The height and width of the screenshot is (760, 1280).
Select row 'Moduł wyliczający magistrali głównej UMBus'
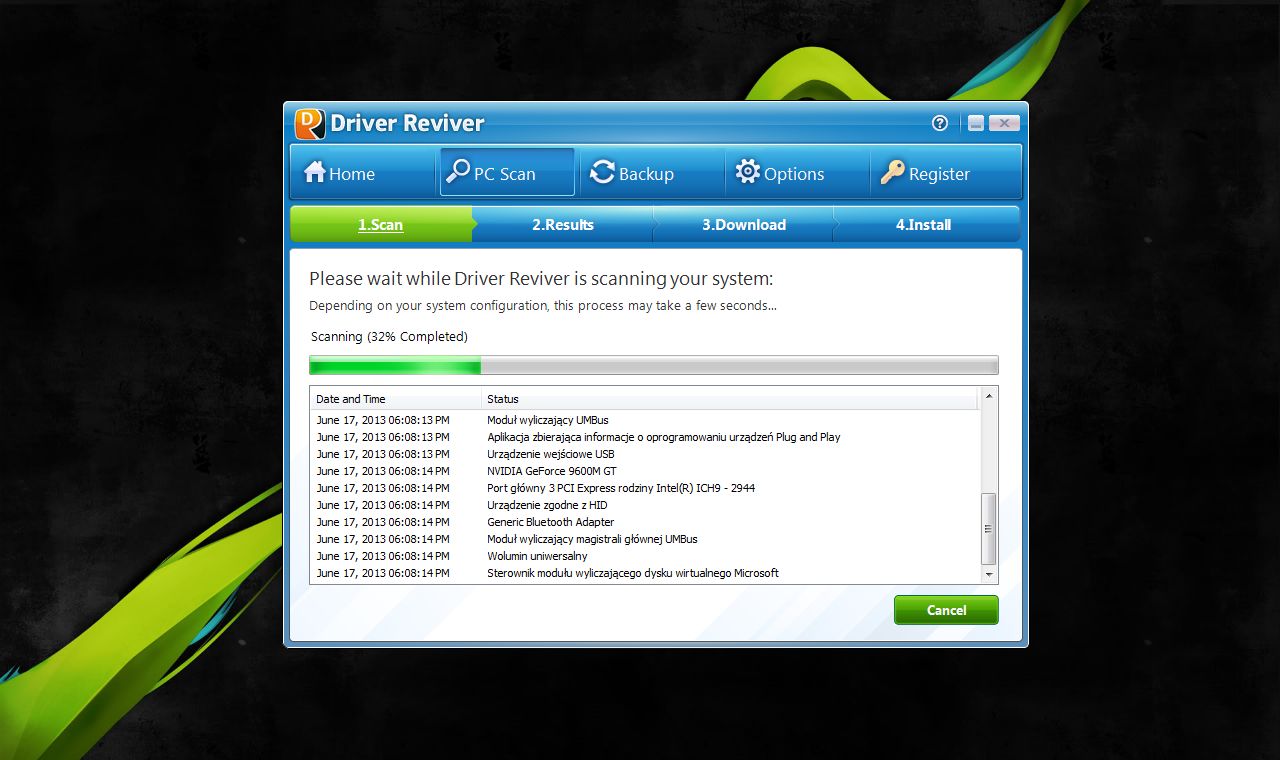[645, 539]
